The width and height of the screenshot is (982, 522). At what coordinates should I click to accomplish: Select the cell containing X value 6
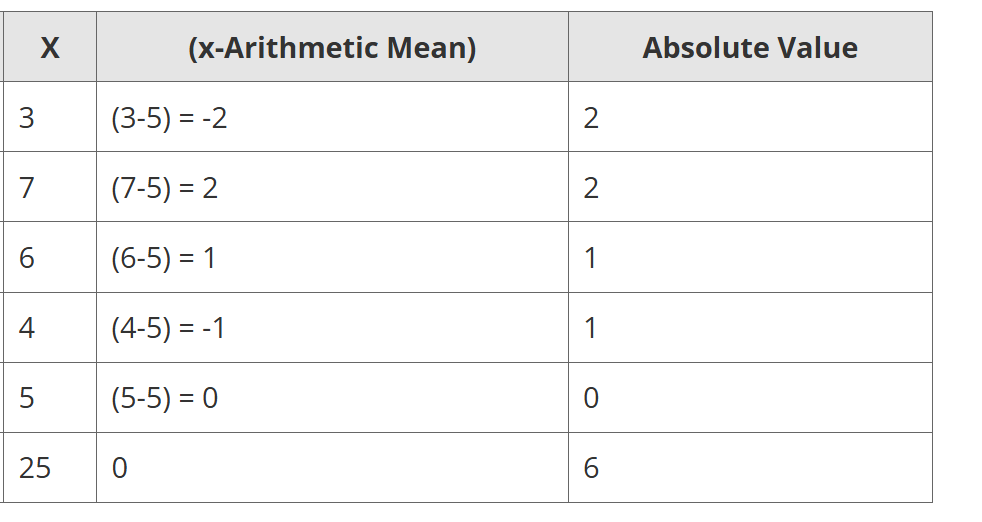27,258
